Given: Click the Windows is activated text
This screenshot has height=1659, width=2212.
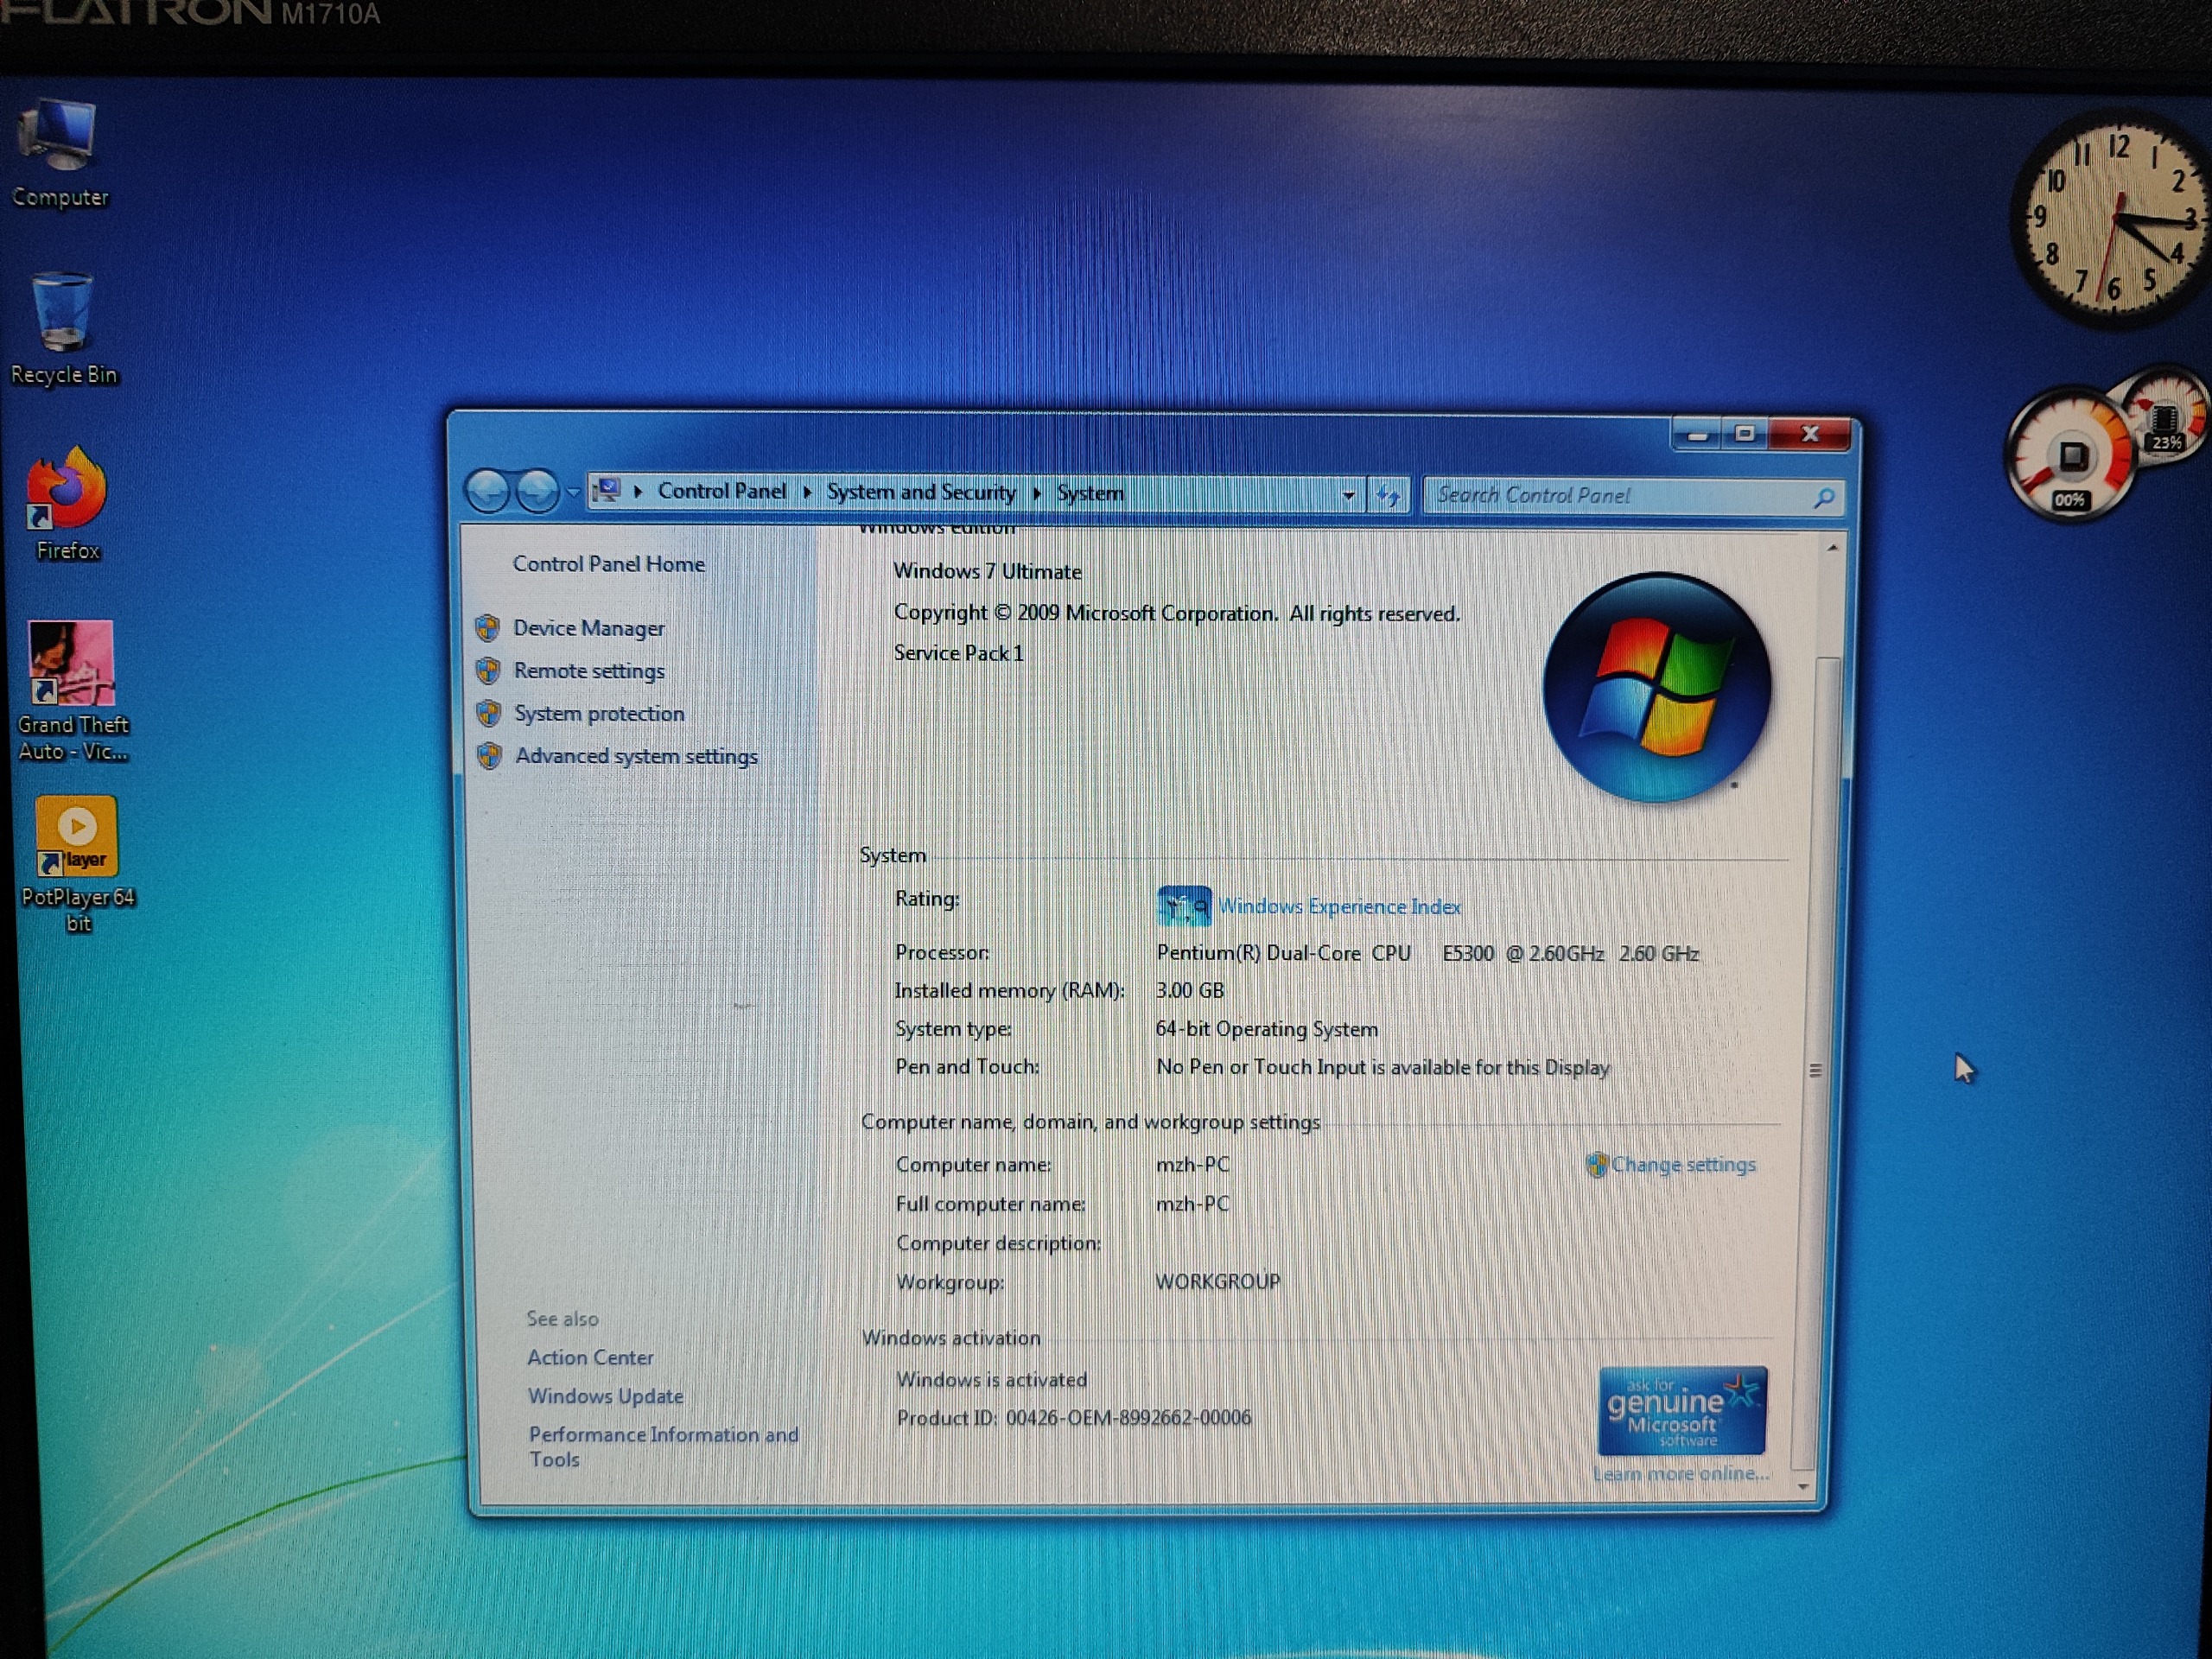Looking at the screenshot, I should tap(991, 1380).
